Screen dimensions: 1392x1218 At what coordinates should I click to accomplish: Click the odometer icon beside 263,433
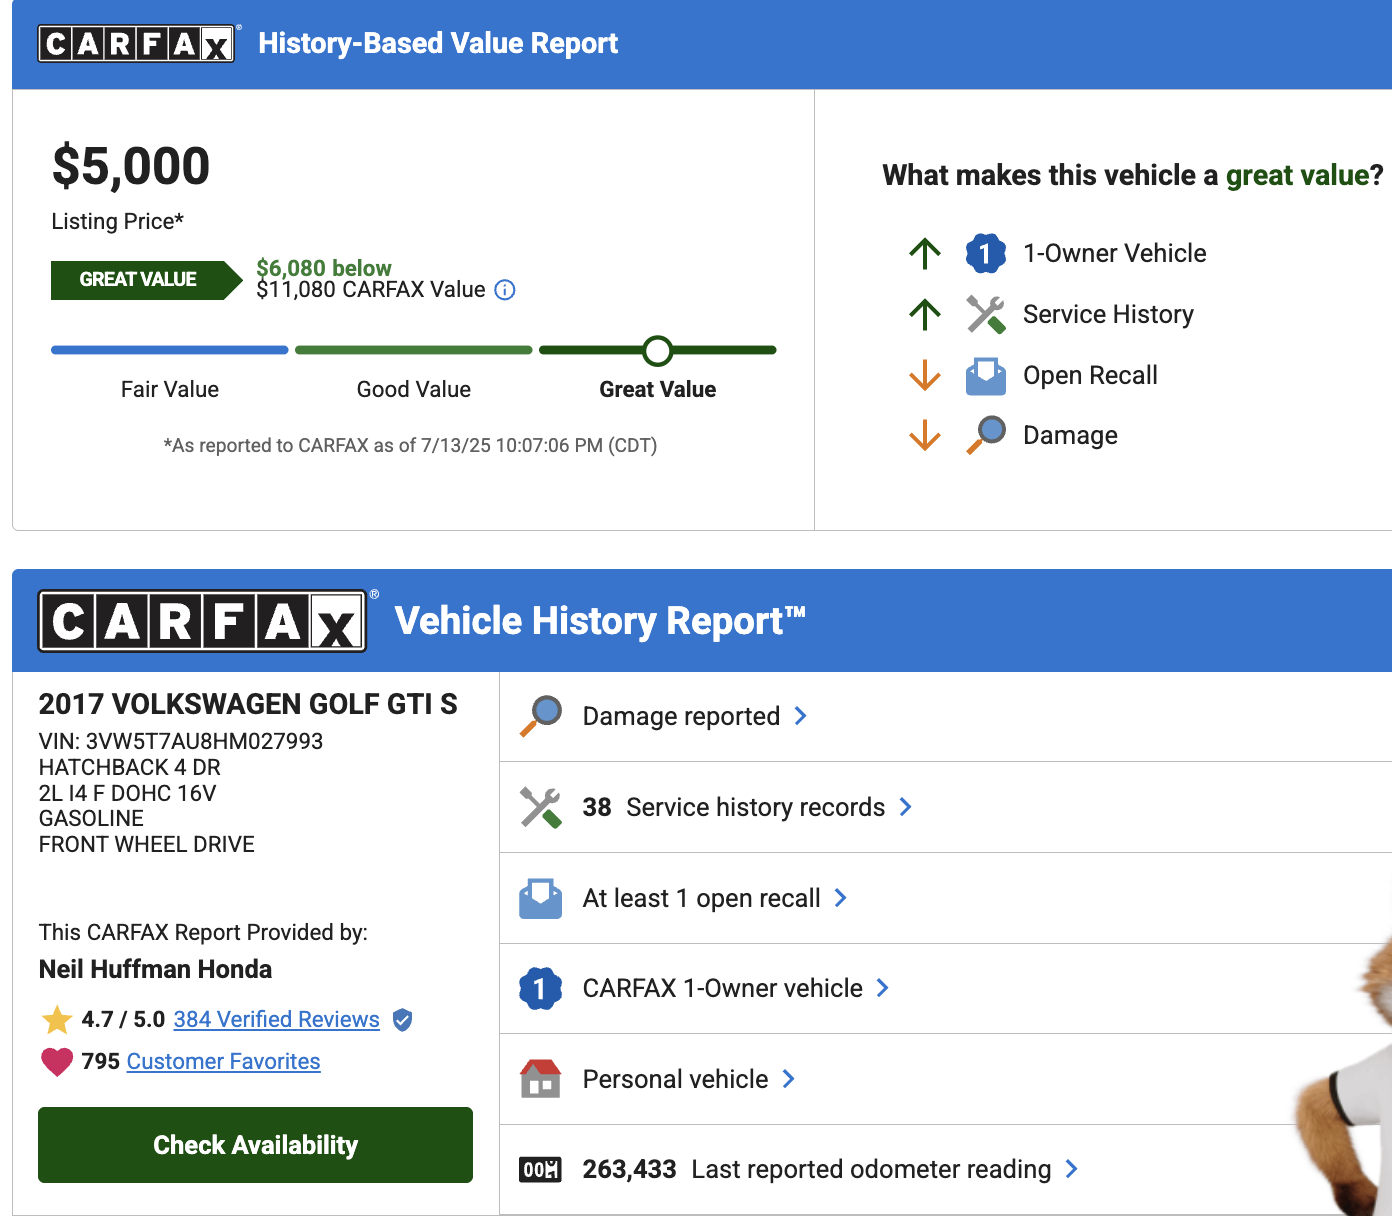(x=541, y=1169)
